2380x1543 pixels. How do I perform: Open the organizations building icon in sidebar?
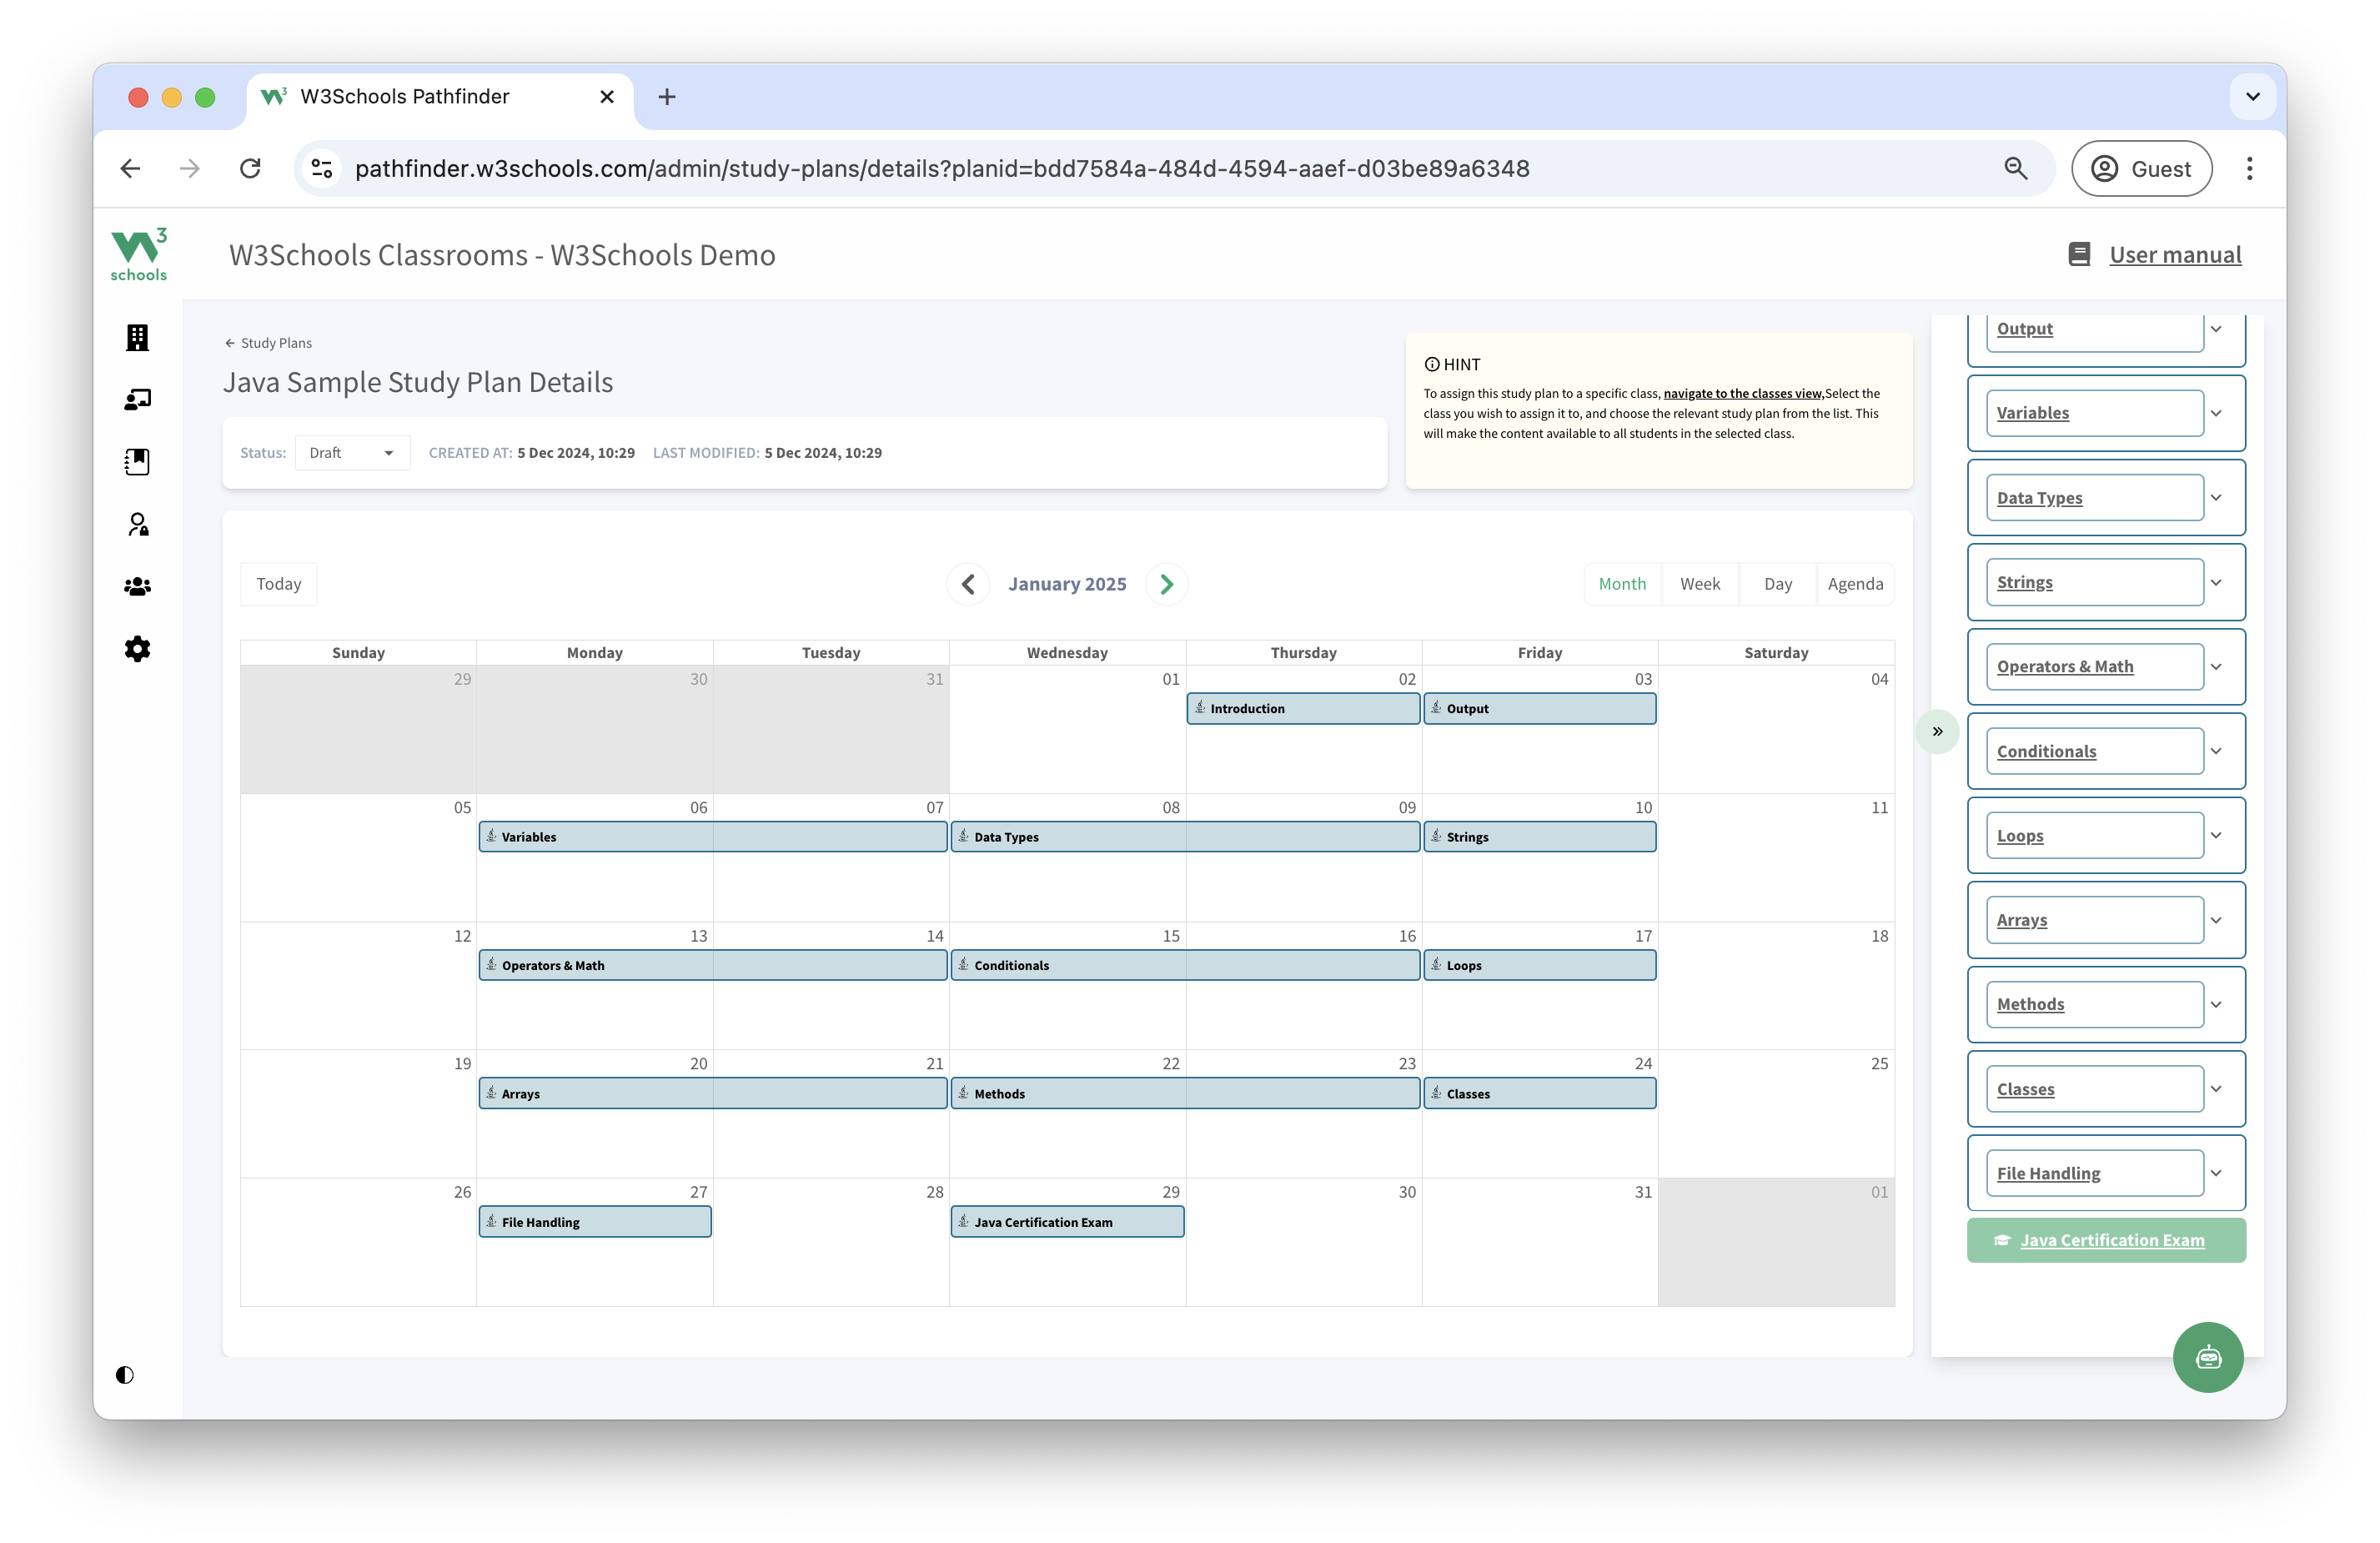coord(137,337)
